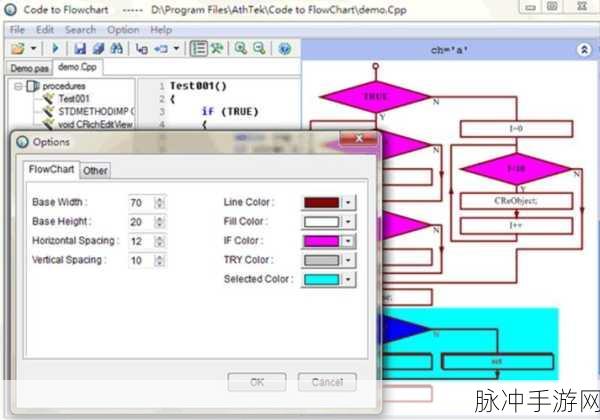Click the Vertical Spacing value field

pyautogui.click(x=141, y=260)
